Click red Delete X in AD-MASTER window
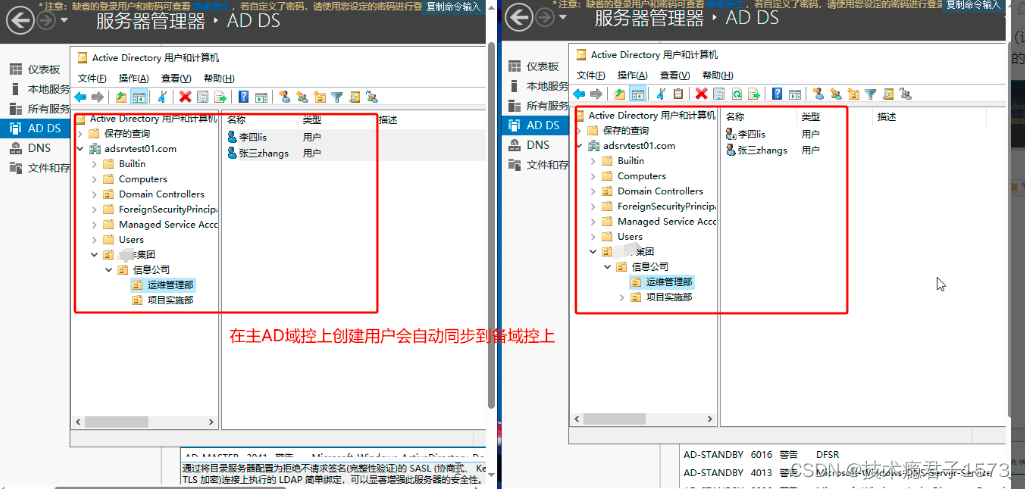 tap(185, 97)
